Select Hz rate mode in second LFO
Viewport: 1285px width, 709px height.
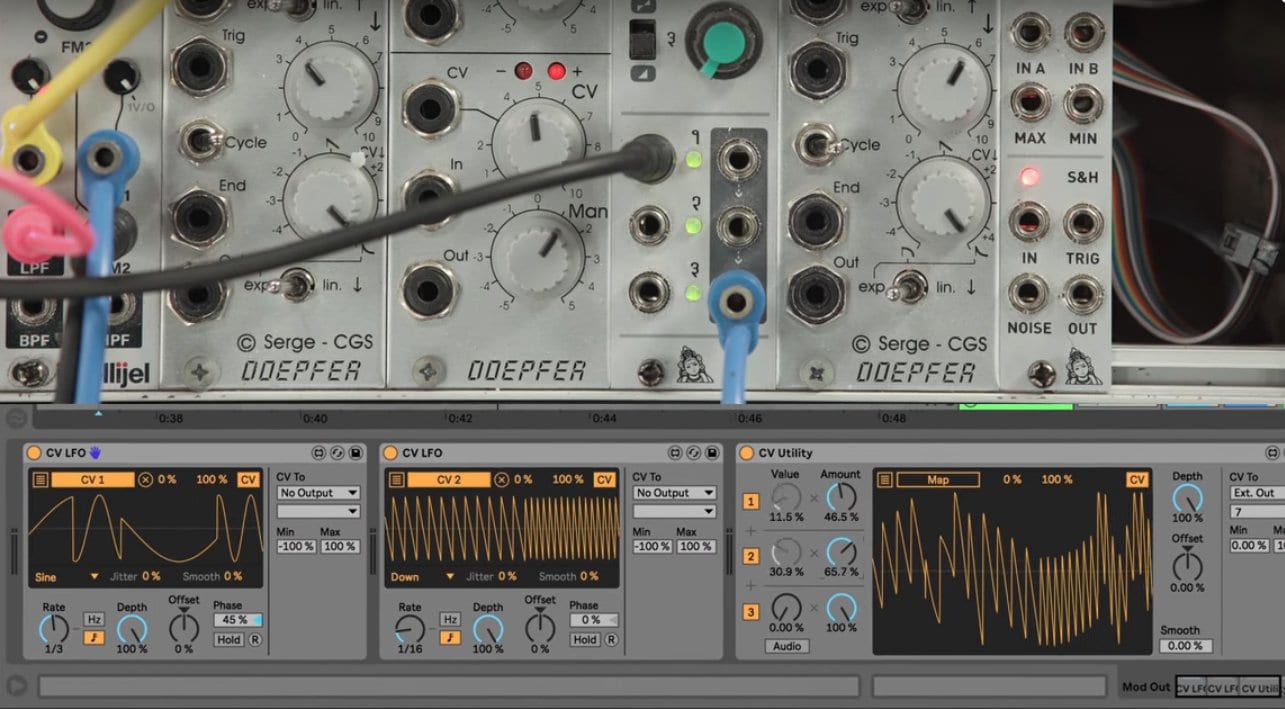[450, 620]
